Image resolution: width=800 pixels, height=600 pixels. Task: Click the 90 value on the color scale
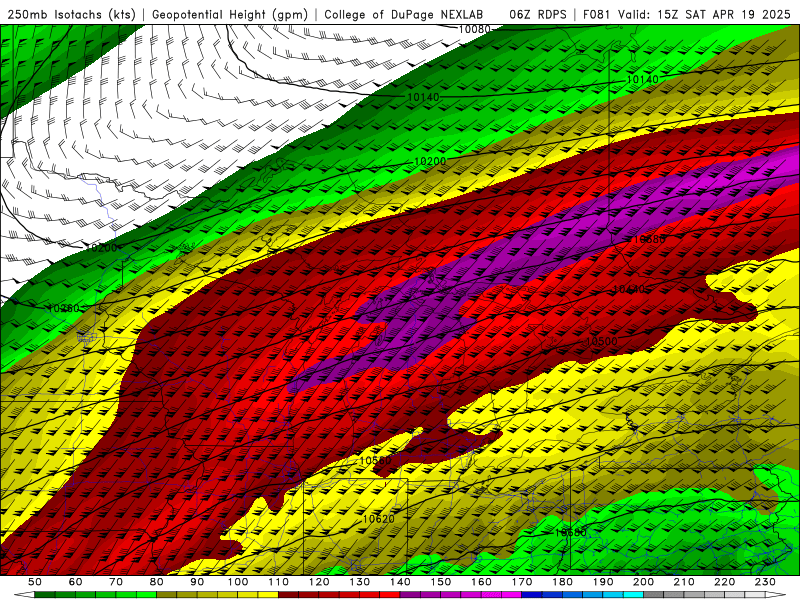tap(197, 582)
